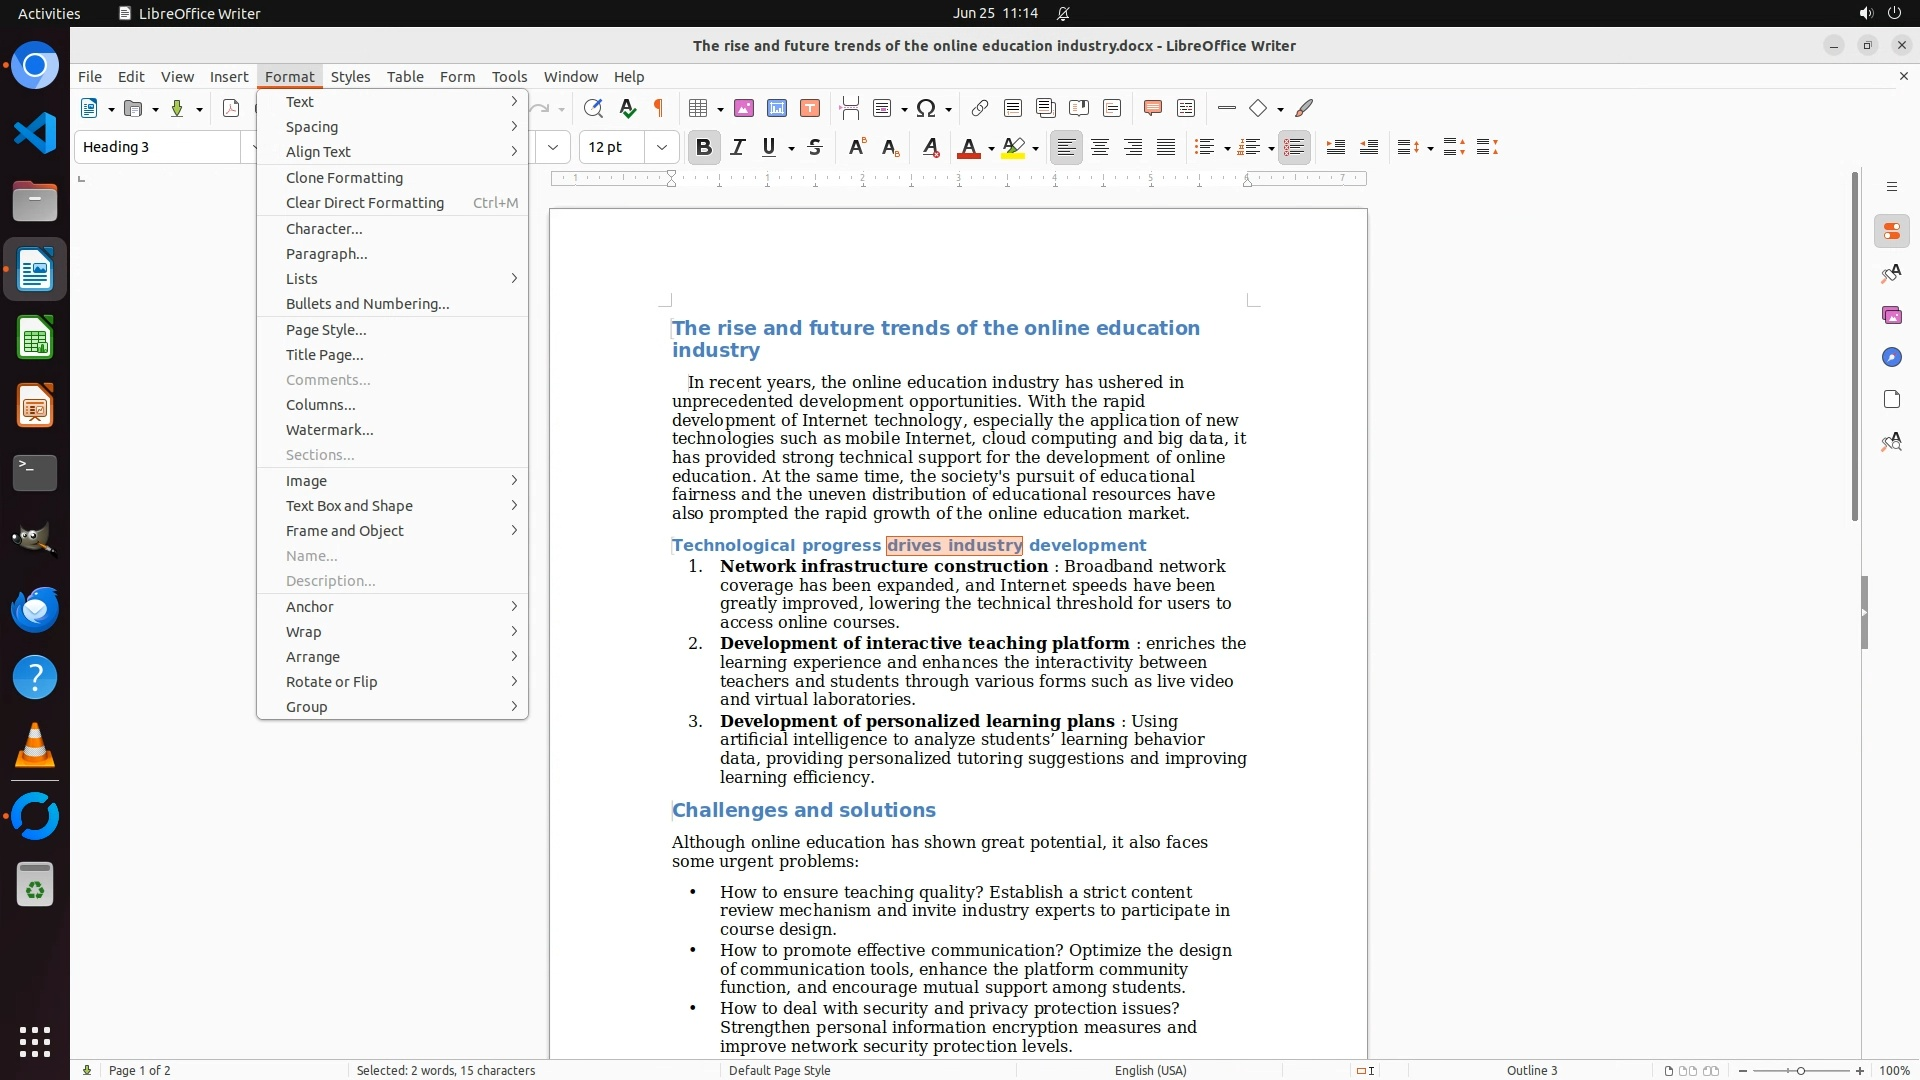Open the Navigator panel in the sidebar
The height and width of the screenshot is (1080, 1920).
(1891, 357)
